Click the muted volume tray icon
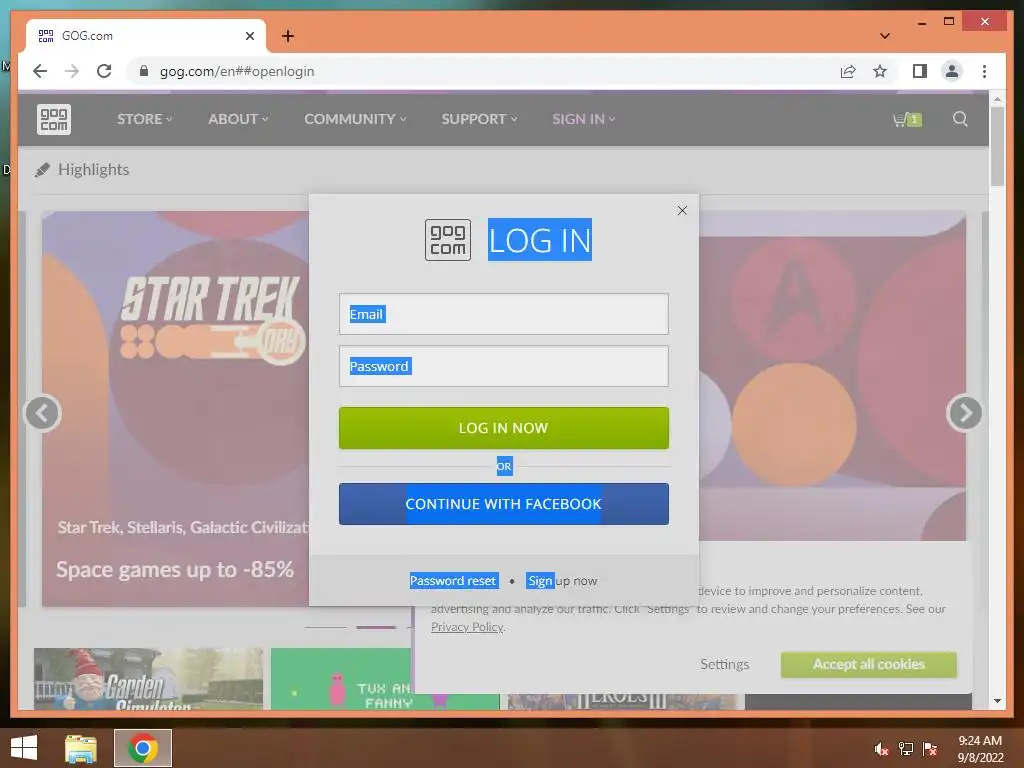This screenshot has width=1024, height=768. [881, 749]
